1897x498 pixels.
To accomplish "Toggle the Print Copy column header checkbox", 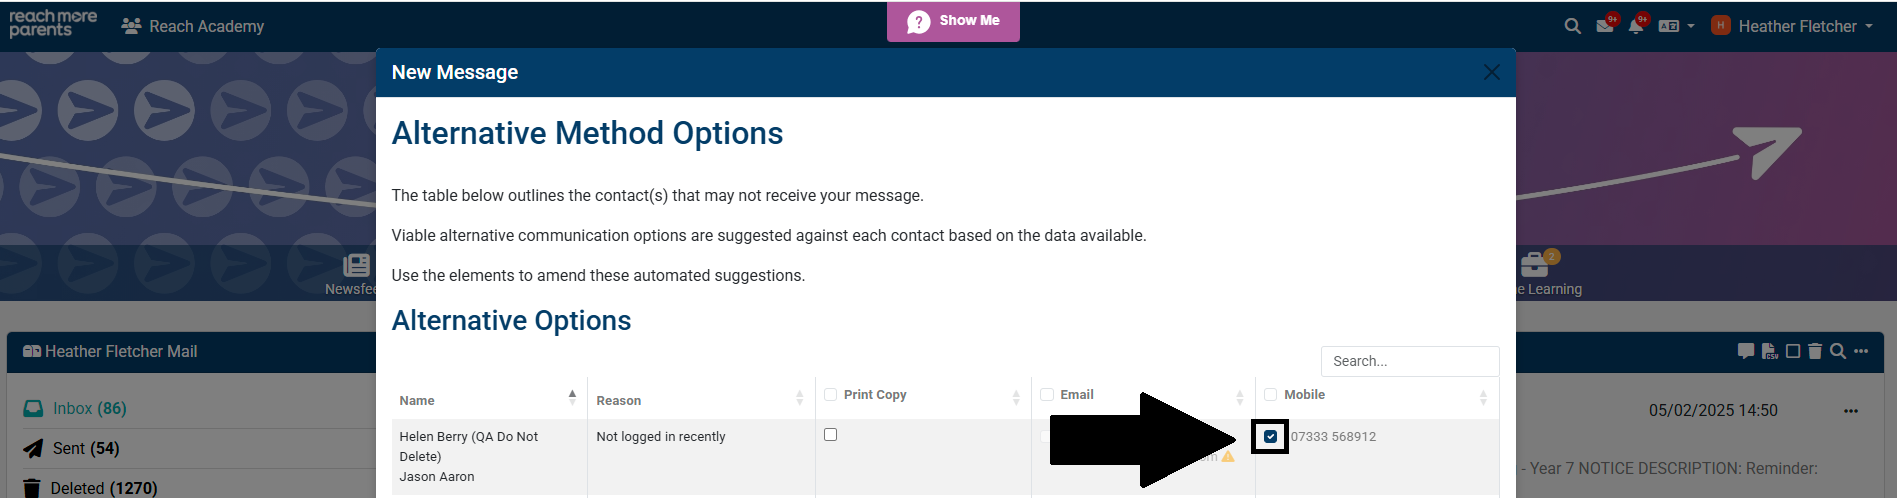I will tap(830, 395).
